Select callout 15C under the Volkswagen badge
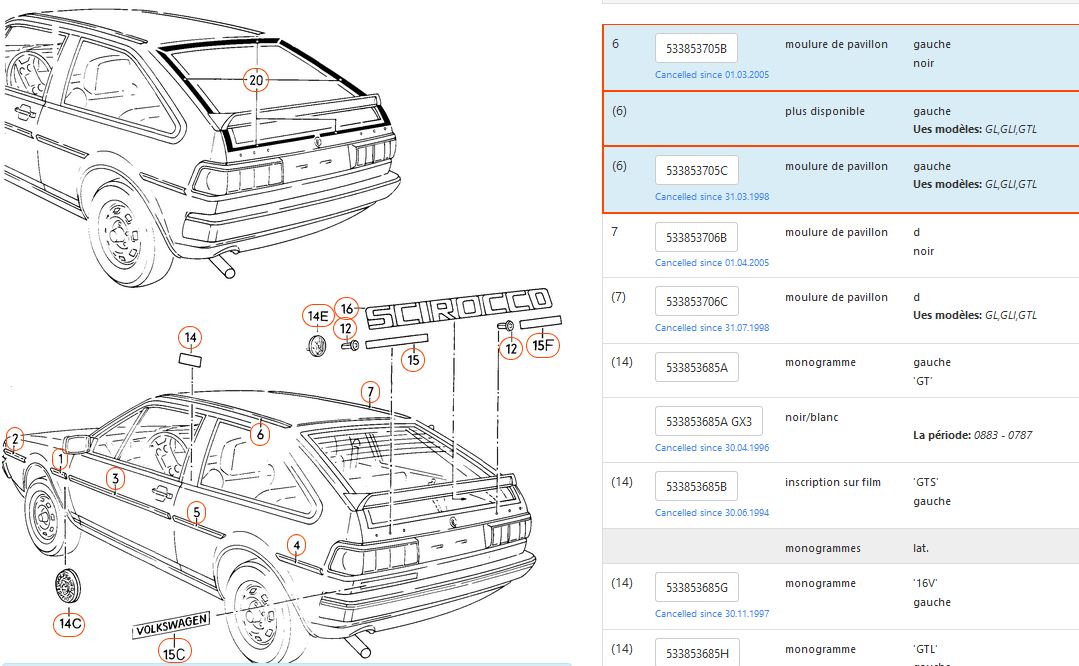 coord(173,654)
